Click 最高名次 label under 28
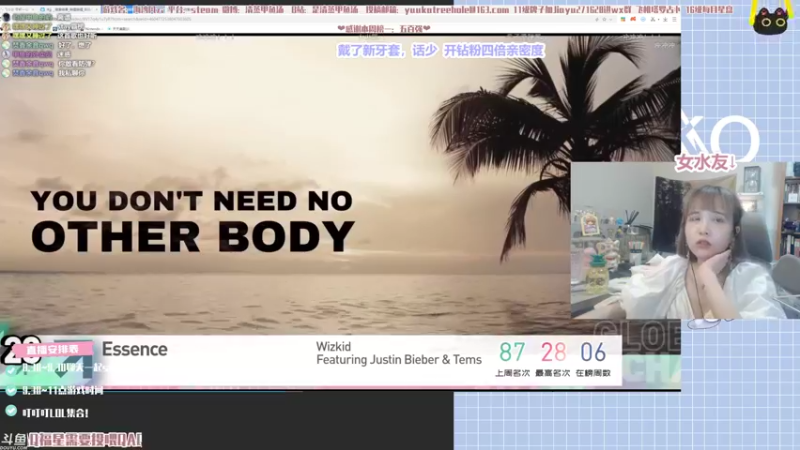This screenshot has width=800, height=450. click(553, 373)
